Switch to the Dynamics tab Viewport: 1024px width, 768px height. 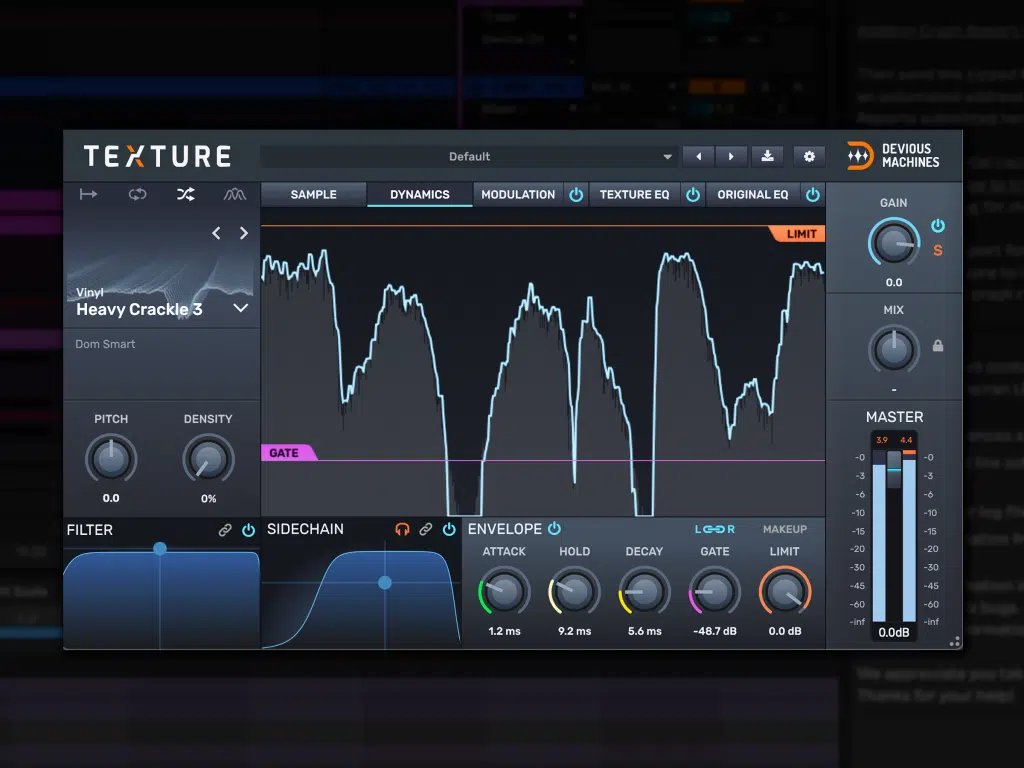(x=420, y=195)
